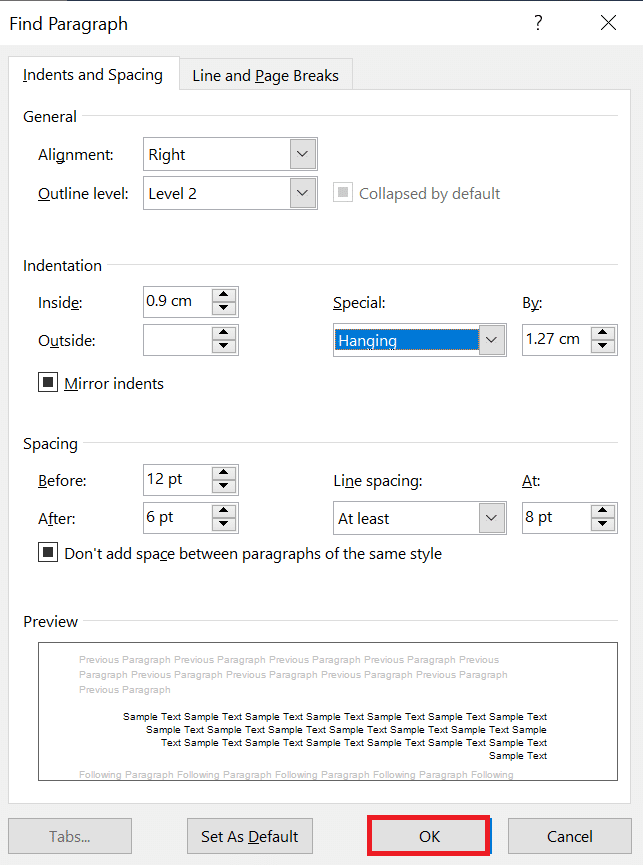Click the Inside indentation field

tap(178, 302)
